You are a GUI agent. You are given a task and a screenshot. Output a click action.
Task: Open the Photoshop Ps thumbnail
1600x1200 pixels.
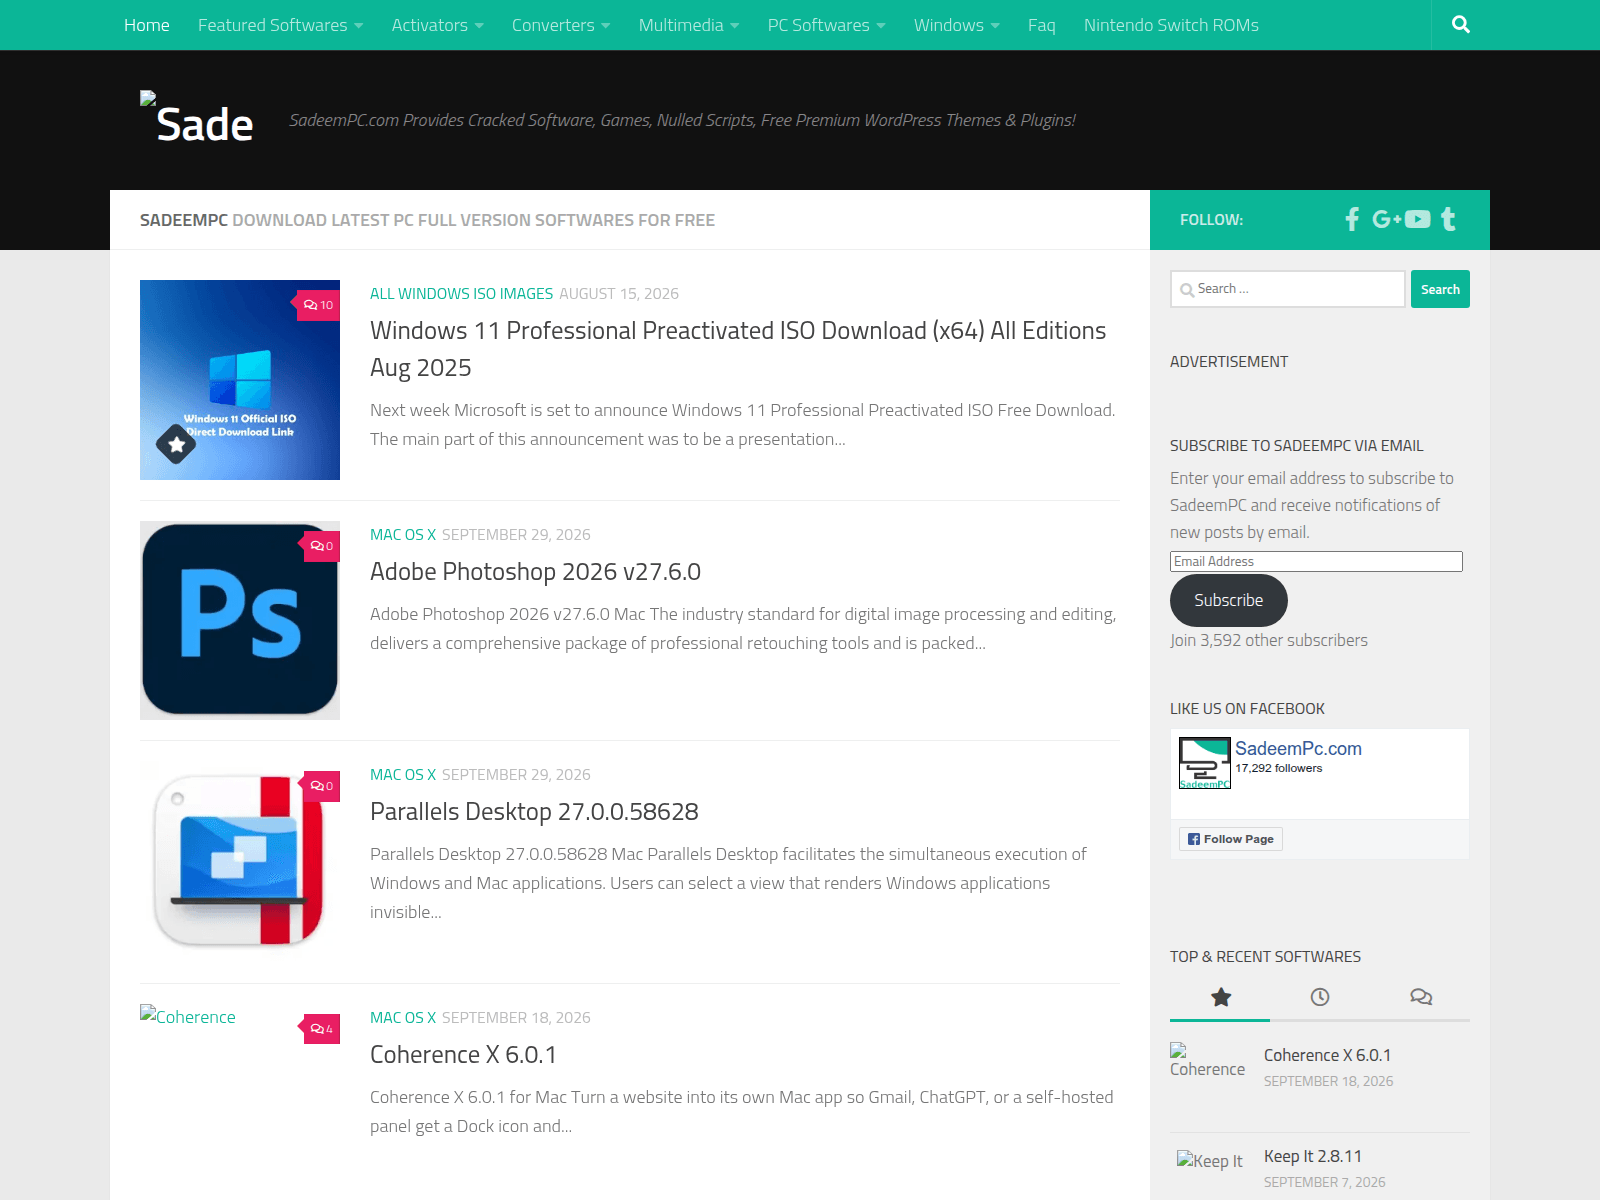point(240,620)
